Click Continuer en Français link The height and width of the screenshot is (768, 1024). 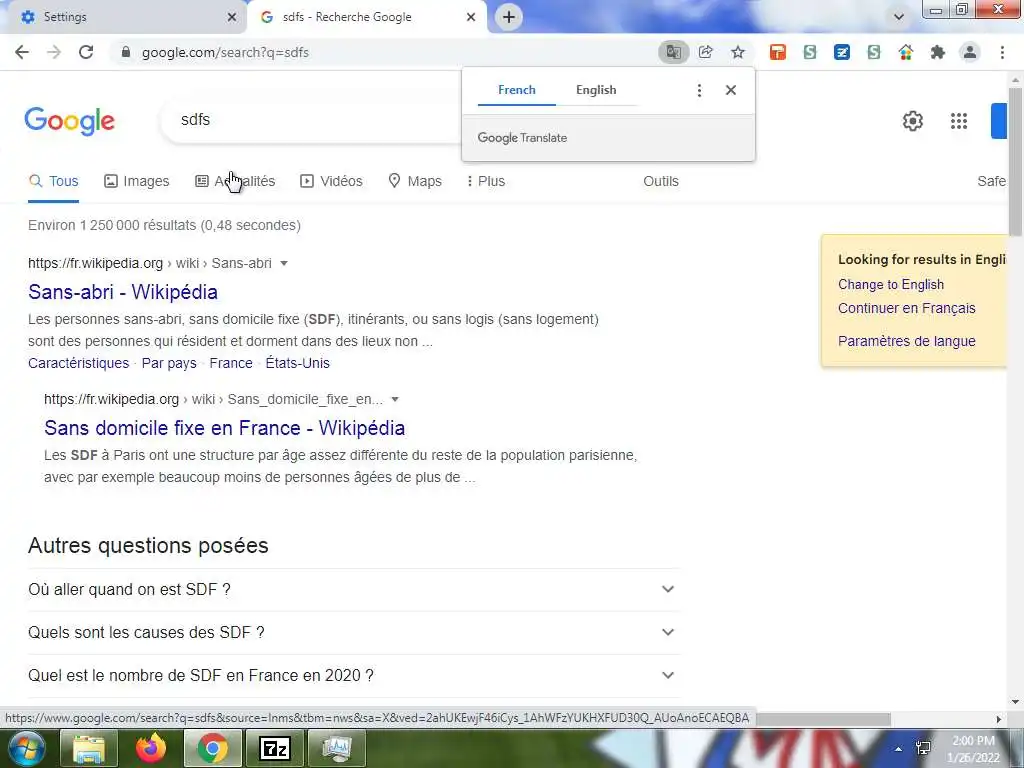(x=906, y=308)
